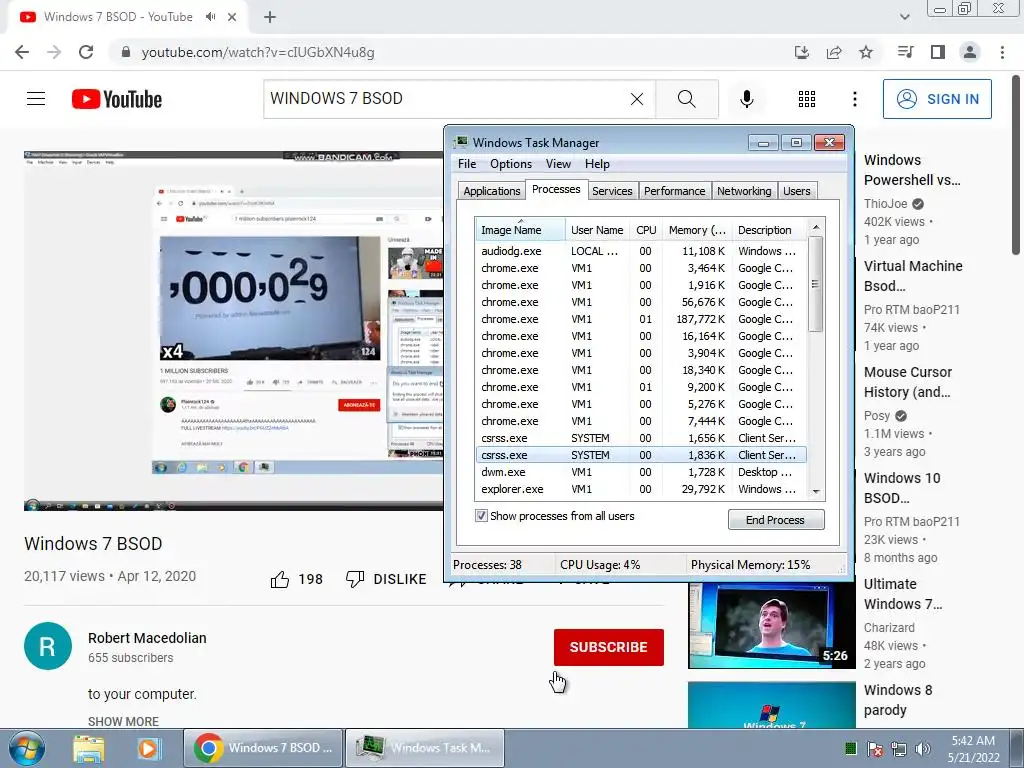Screen dimensions: 1024x768
Task: Switch to the Users tab
Action: tap(797, 191)
